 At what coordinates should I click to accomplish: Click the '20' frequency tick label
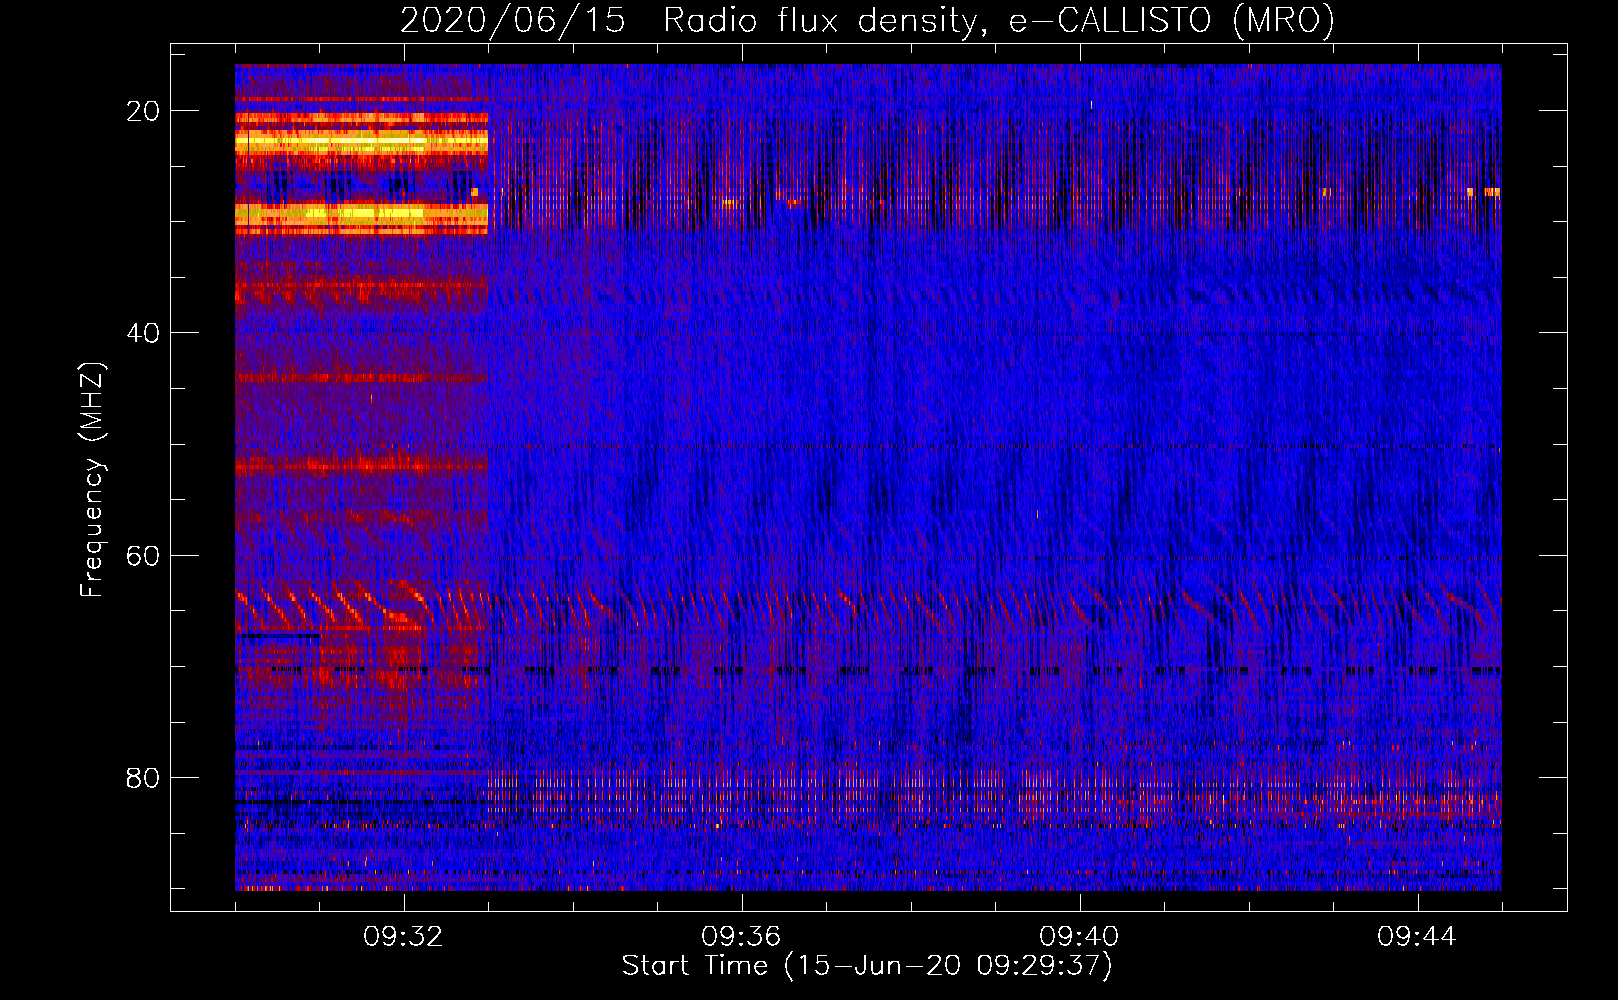coord(144,111)
